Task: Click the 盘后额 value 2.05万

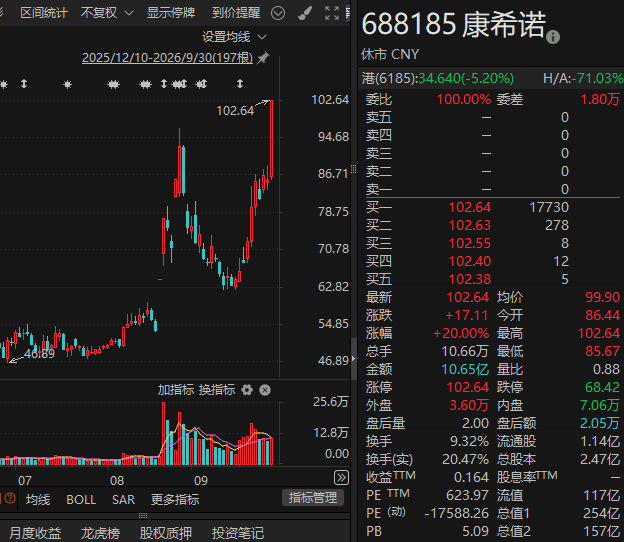Action: pyautogui.click(x=600, y=423)
